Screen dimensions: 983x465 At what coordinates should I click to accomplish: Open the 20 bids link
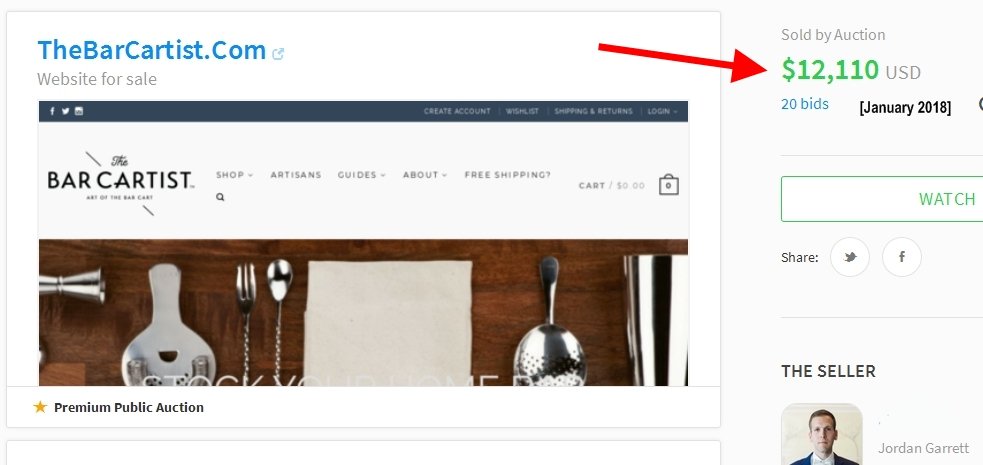pyautogui.click(x=805, y=104)
